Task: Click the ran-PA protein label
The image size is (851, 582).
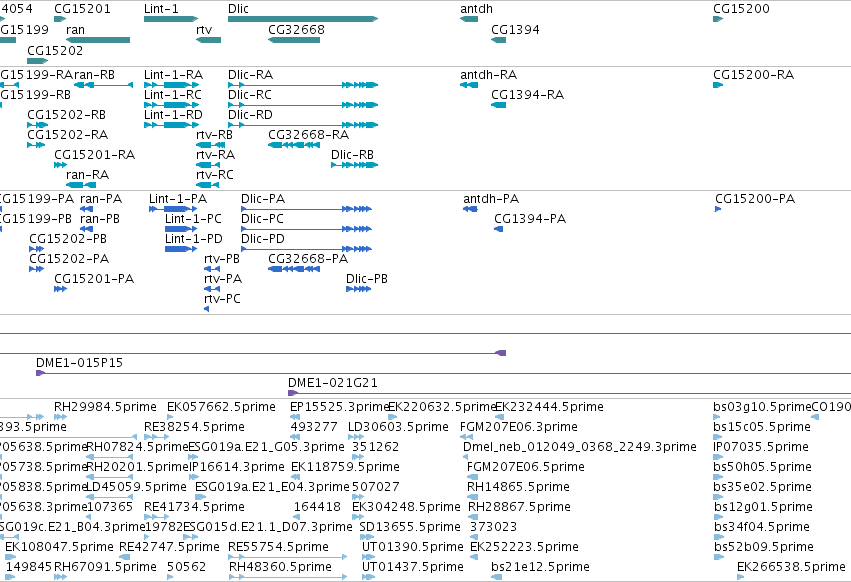Action: pyautogui.click(x=101, y=199)
